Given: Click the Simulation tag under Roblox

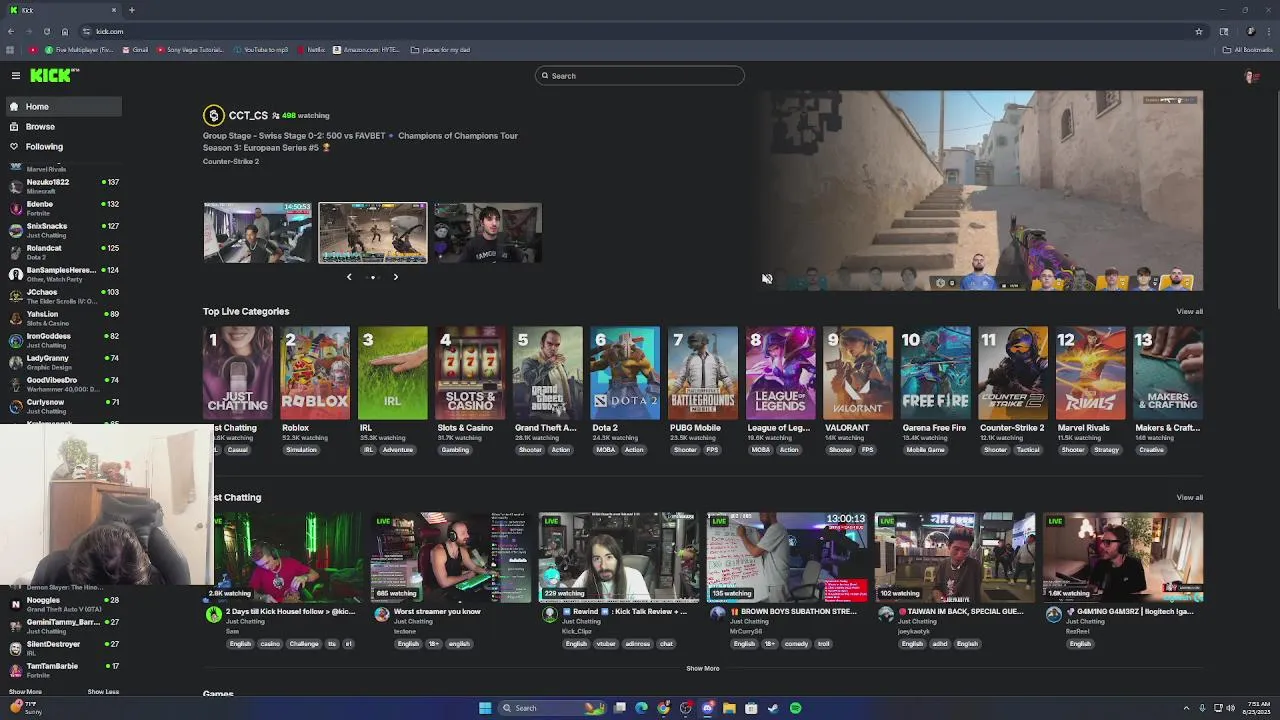Looking at the screenshot, I should tap(301, 450).
